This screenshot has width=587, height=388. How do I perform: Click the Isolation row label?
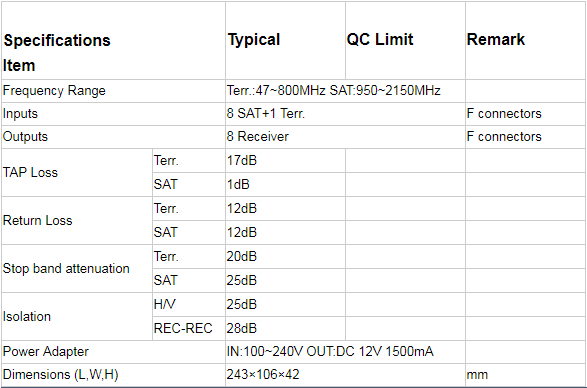(x=27, y=316)
